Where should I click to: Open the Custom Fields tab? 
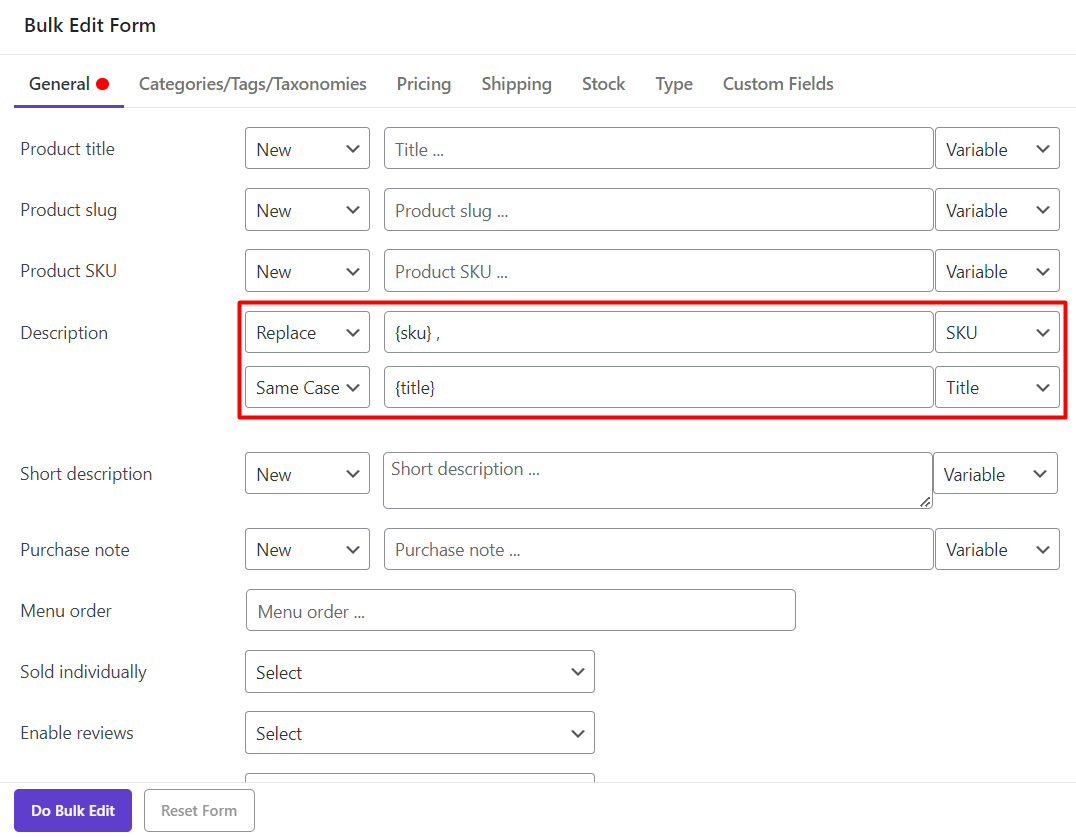click(777, 84)
